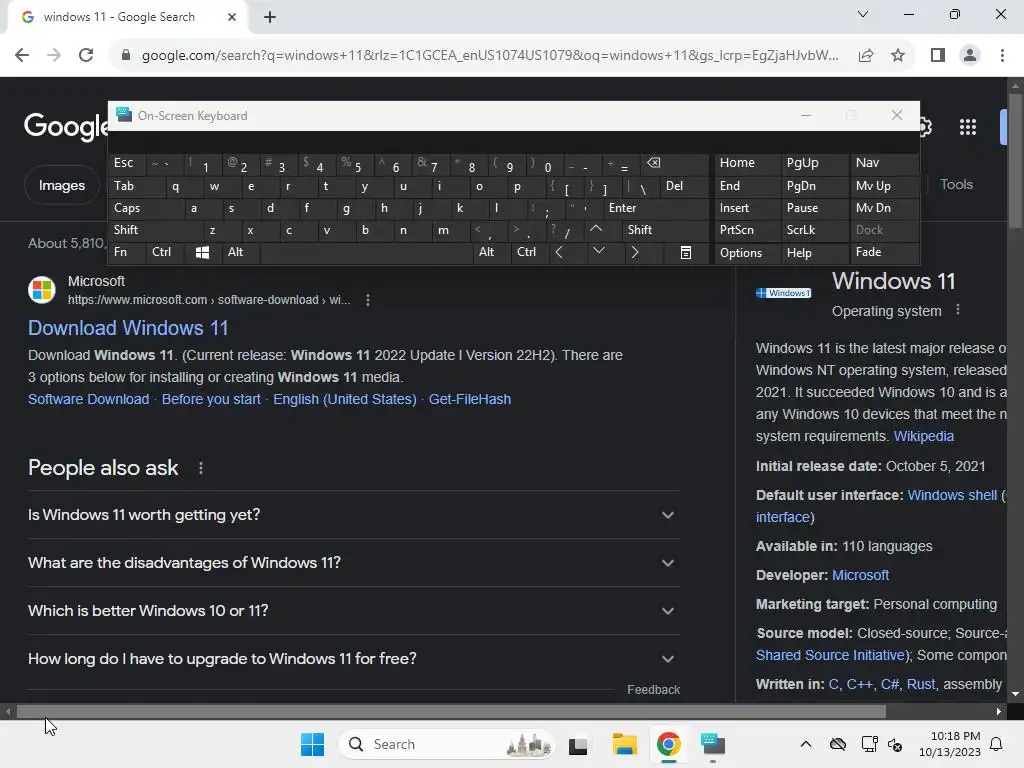
Task: Tap the right arrow key on the On-Screen Keyboard
Action: [x=634, y=252]
